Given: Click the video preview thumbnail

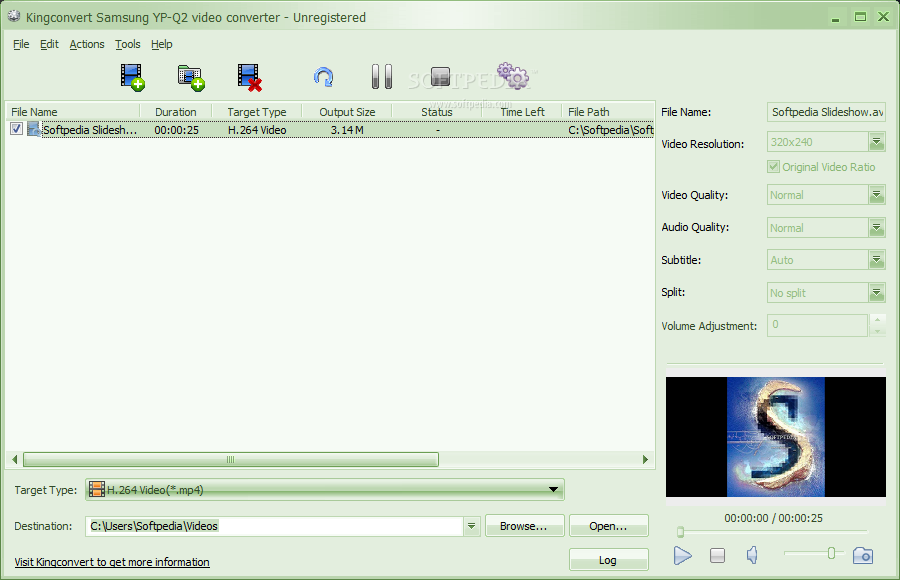Looking at the screenshot, I should click(x=775, y=436).
